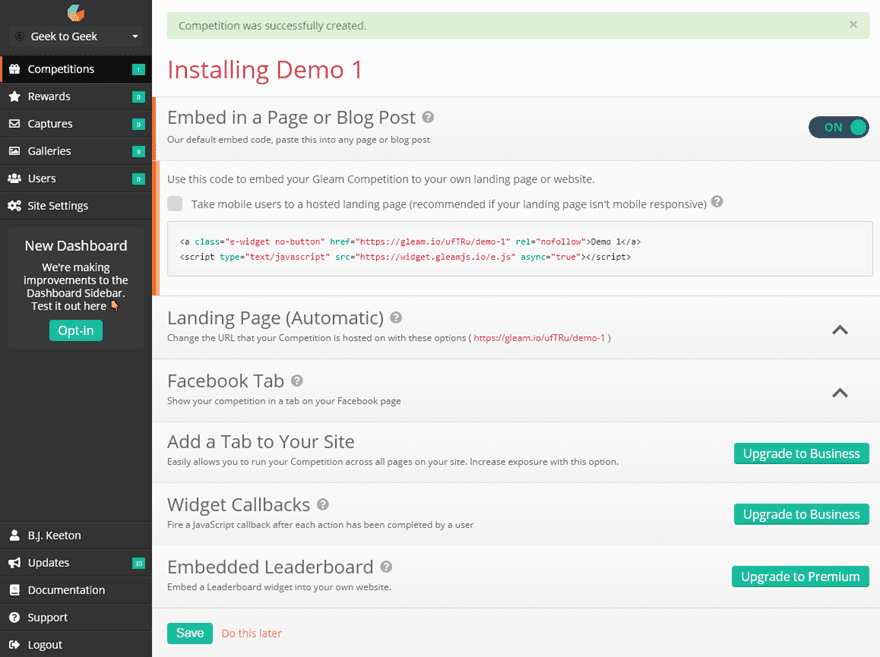This screenshot has height=657, width=880.
Task: Expand the Facebook Tab section chevron
Action: point(840,393)
